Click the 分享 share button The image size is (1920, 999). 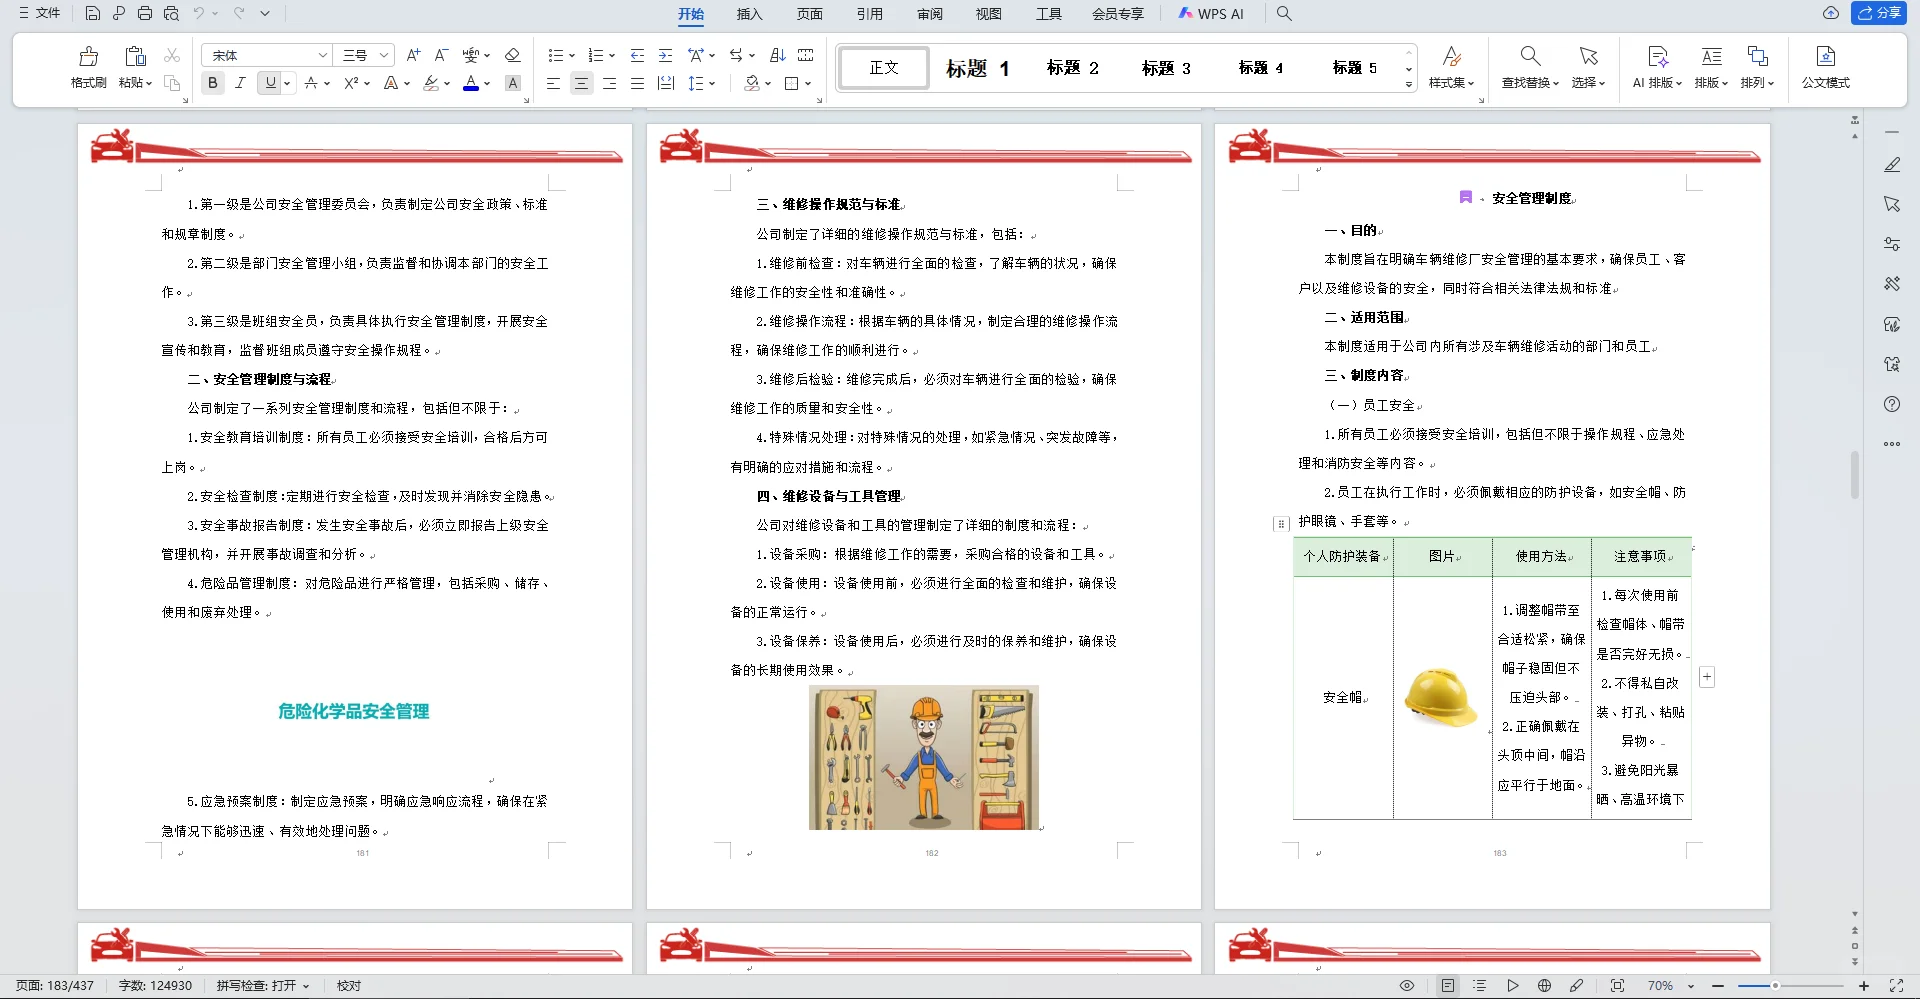click(x=1882, y=13)
